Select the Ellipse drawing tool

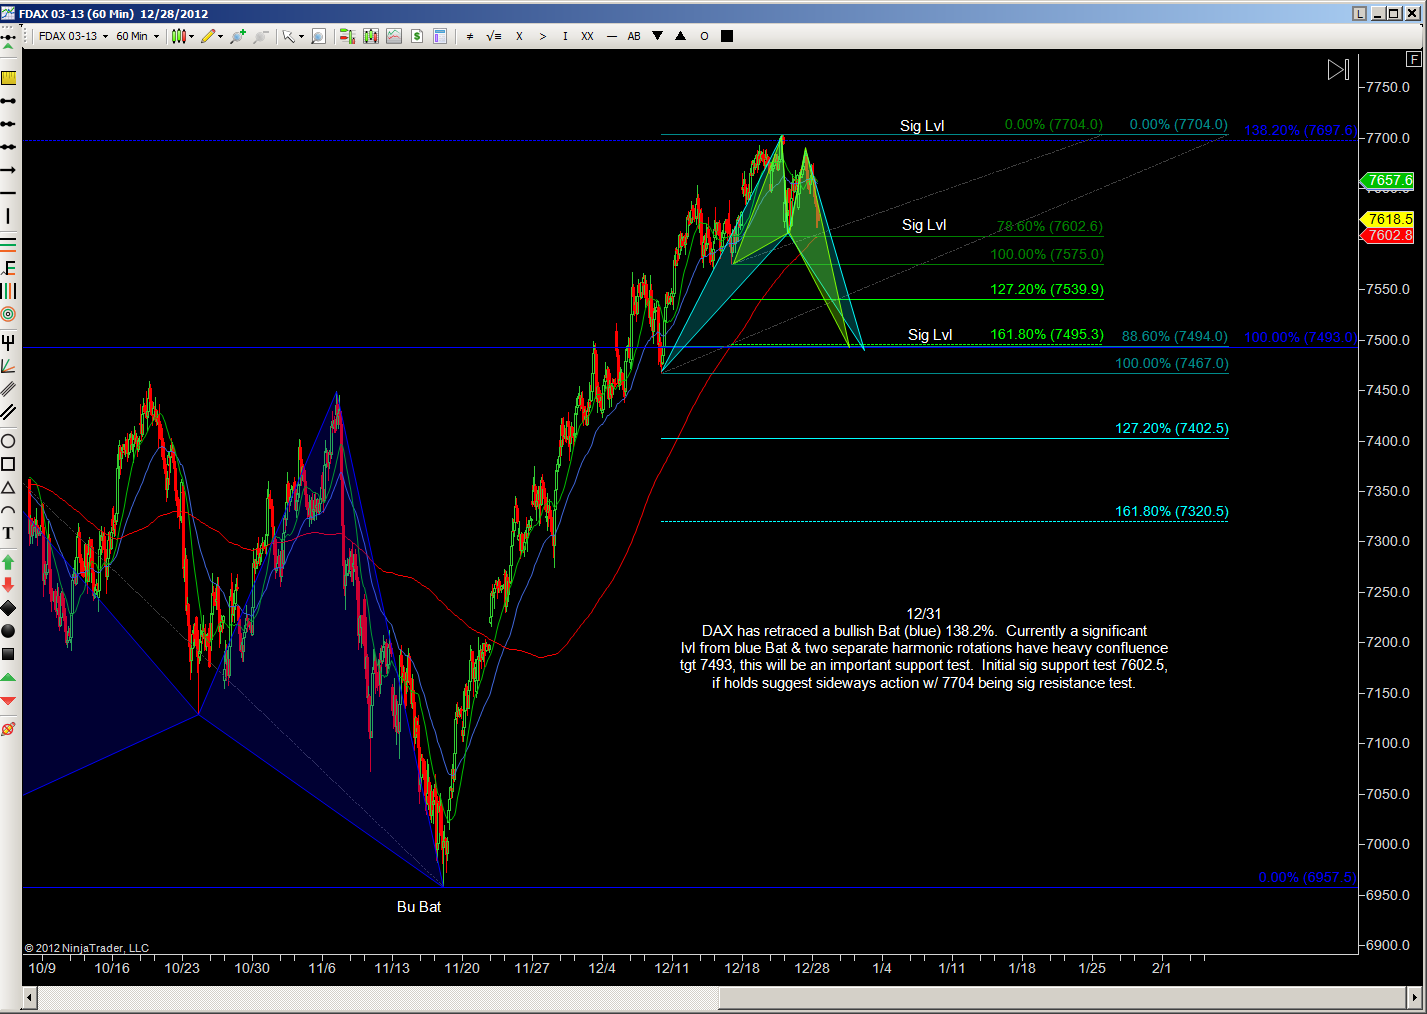tap(8, 441)
